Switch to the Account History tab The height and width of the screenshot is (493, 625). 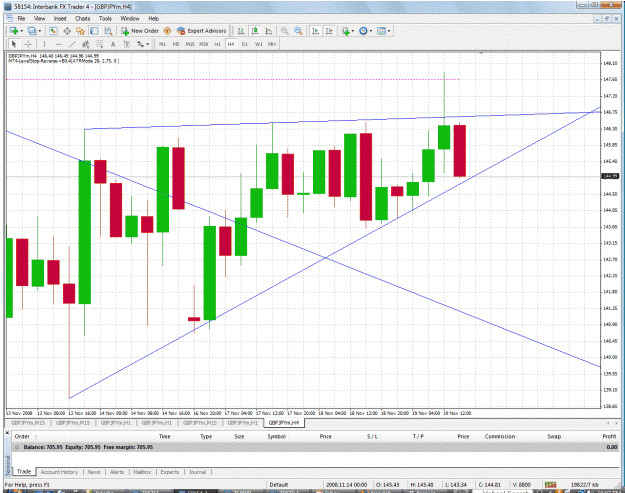(x=59, y=472)
